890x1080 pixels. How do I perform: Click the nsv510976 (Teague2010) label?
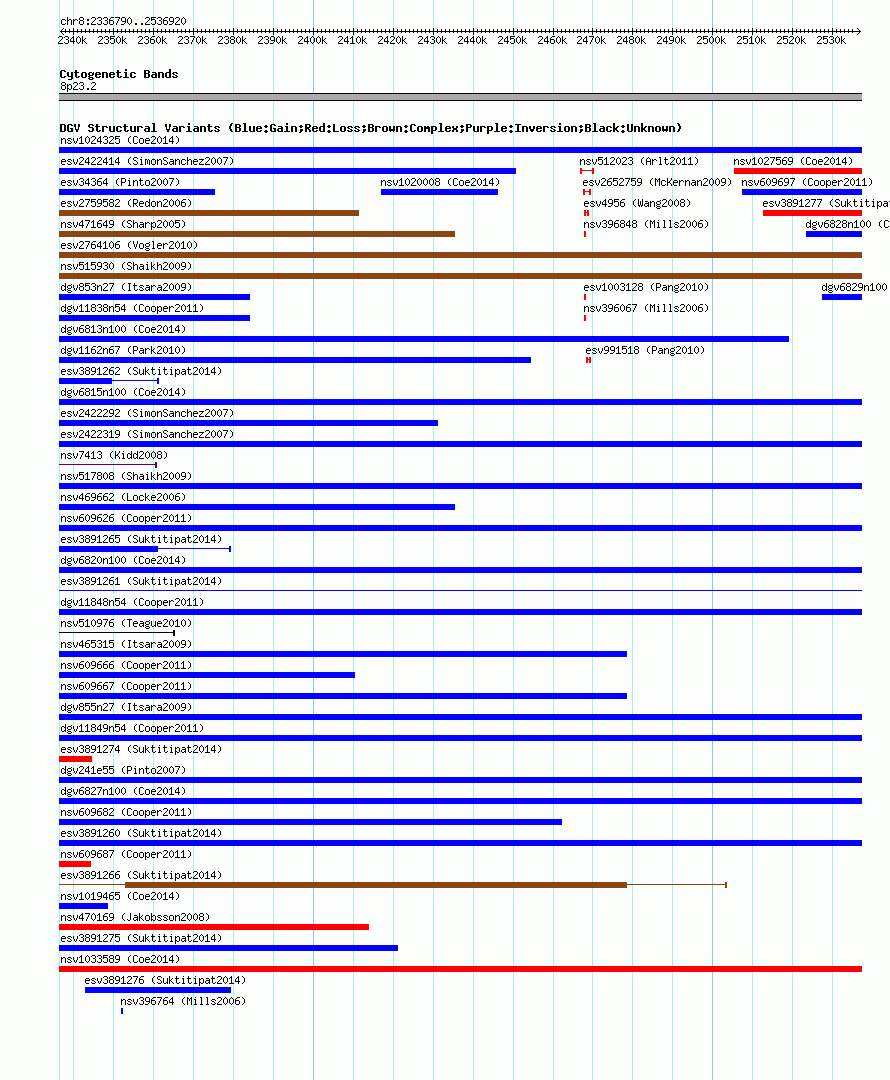click(x=126, y=623)
